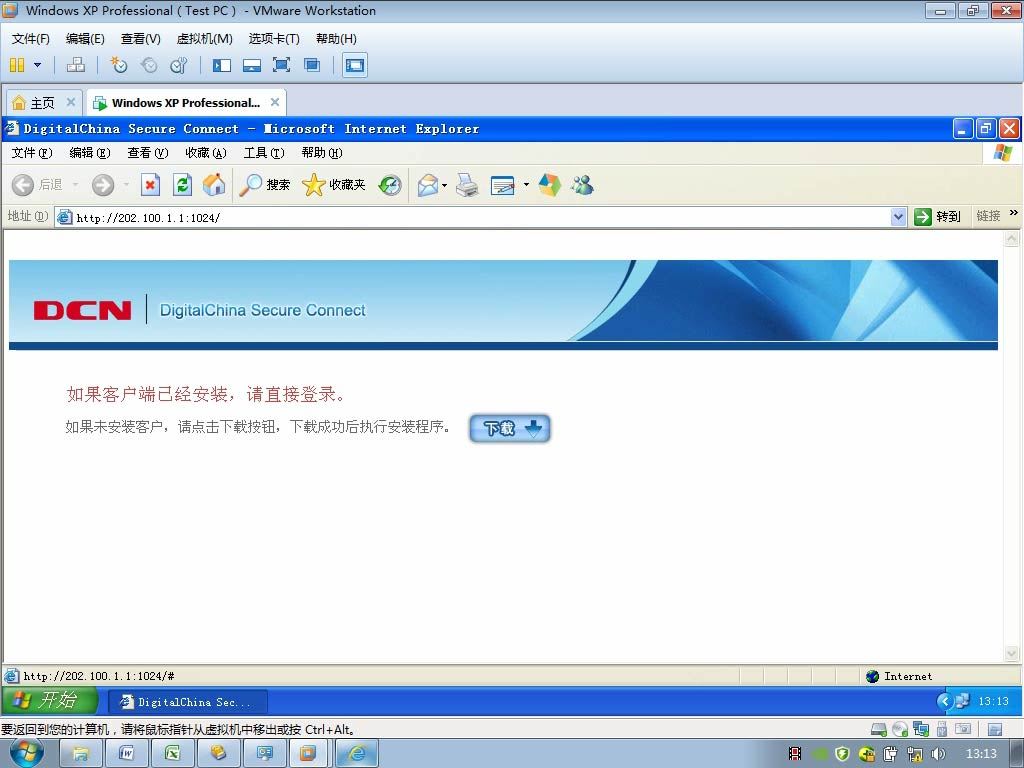Toggle the VMware thumbnail bar icon
The height and width of the screenshot is (768, 1024).
pyautogui.click(x=252, y=65)
